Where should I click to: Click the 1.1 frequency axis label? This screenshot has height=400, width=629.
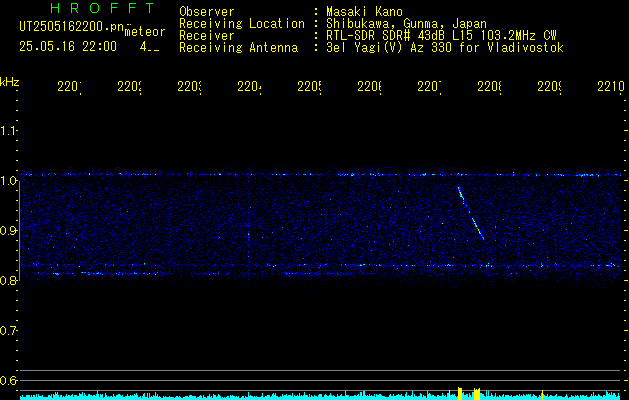[8, 130]
